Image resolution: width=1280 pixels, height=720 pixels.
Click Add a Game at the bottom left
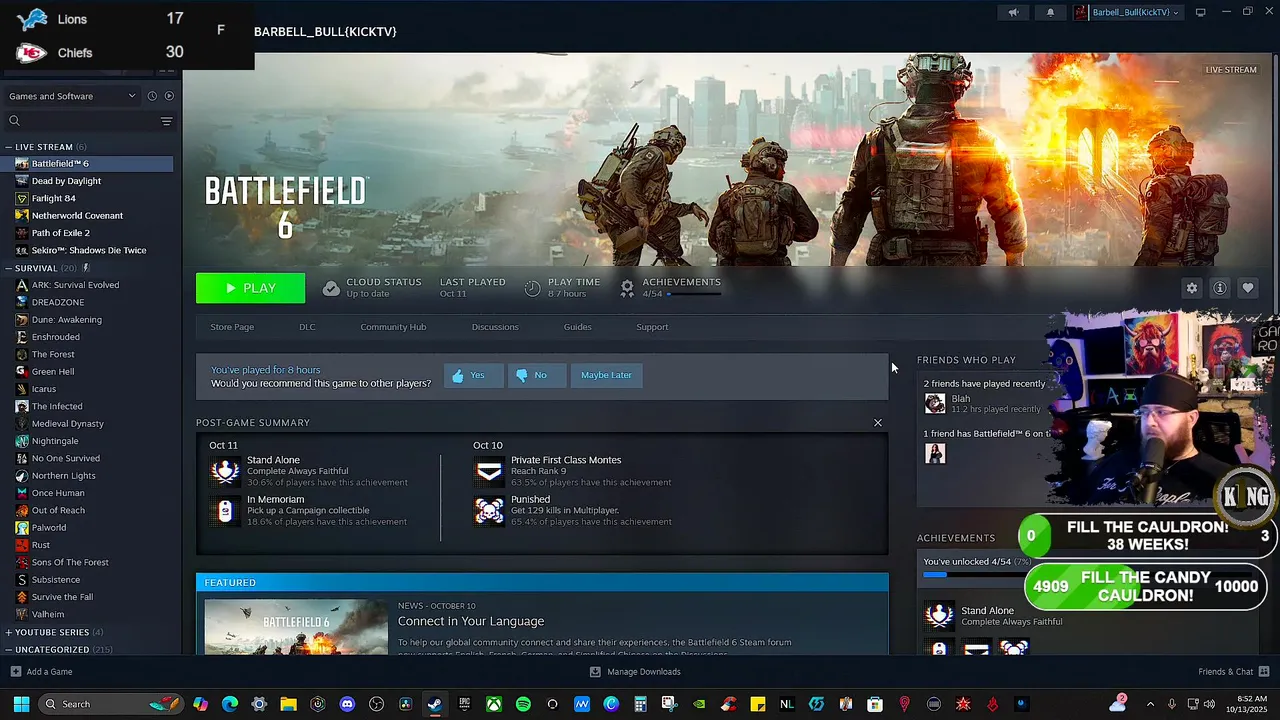tap(42, 672)
